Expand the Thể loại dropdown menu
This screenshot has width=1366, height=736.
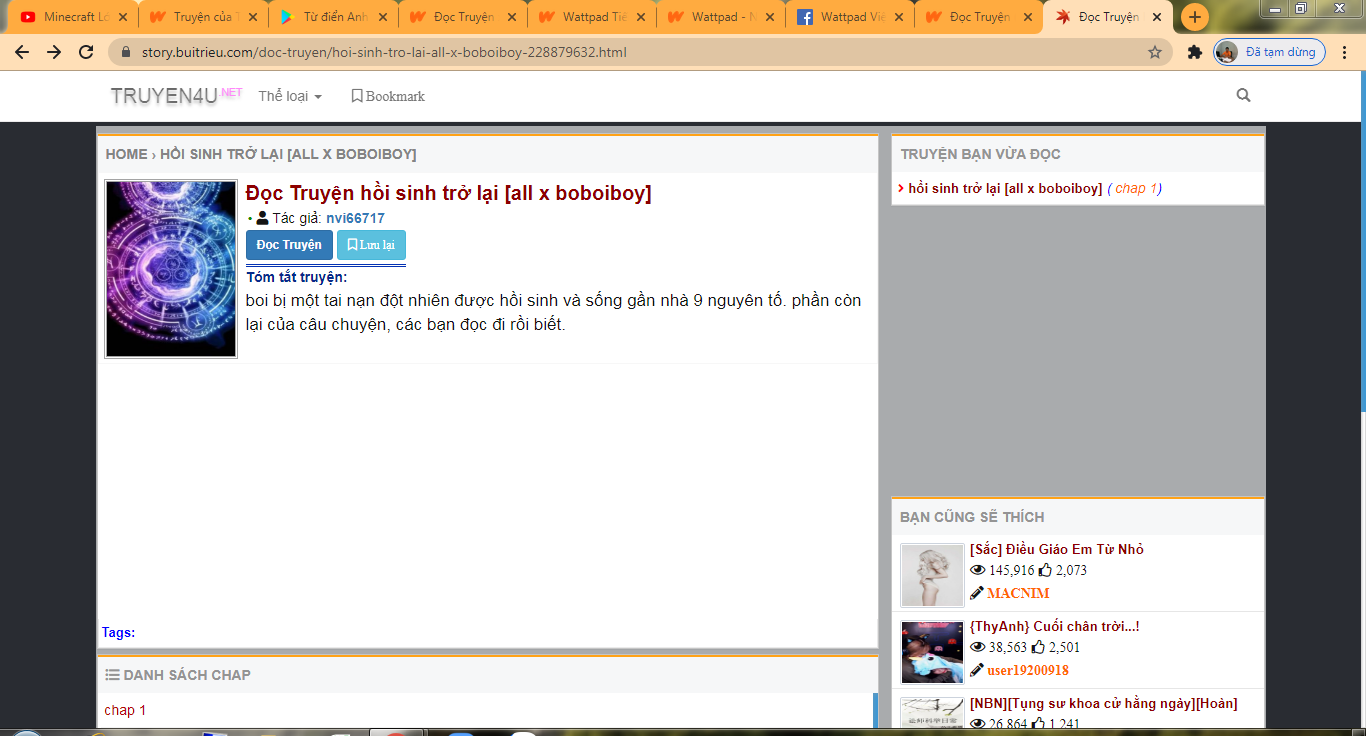pyautogui.click(x=290, y=96)
